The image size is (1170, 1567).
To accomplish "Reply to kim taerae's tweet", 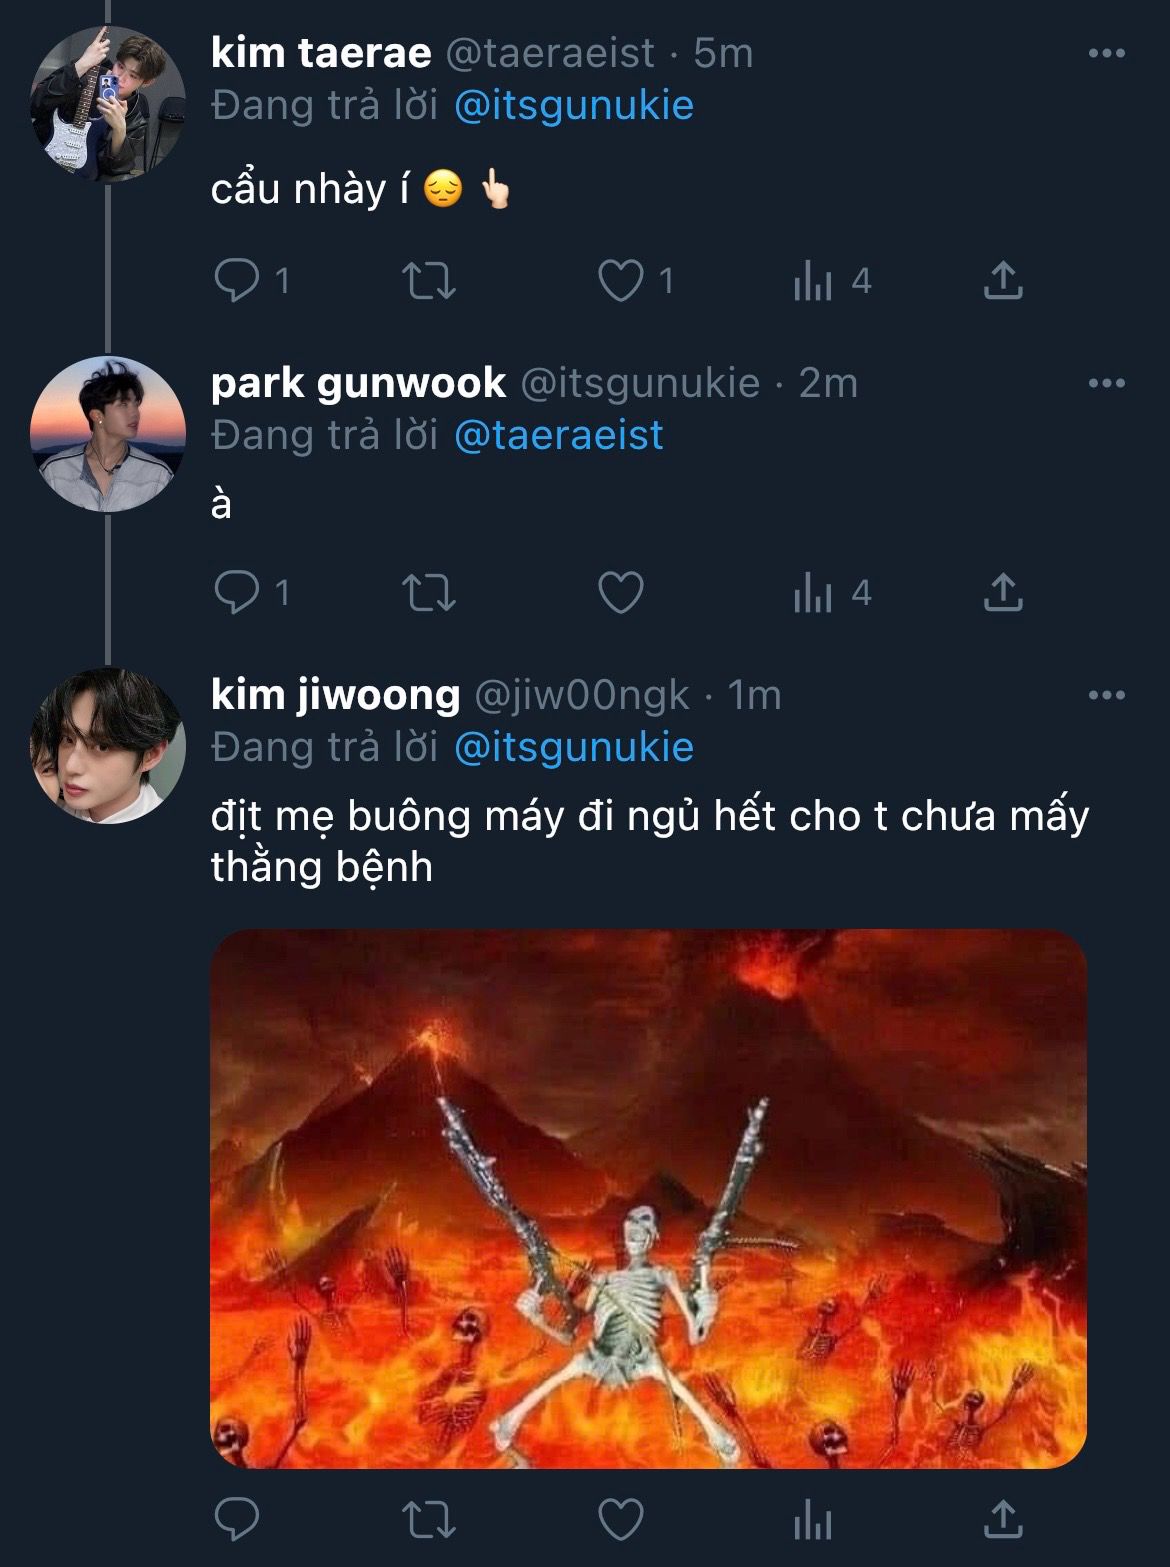I will (x=237, y=281).
